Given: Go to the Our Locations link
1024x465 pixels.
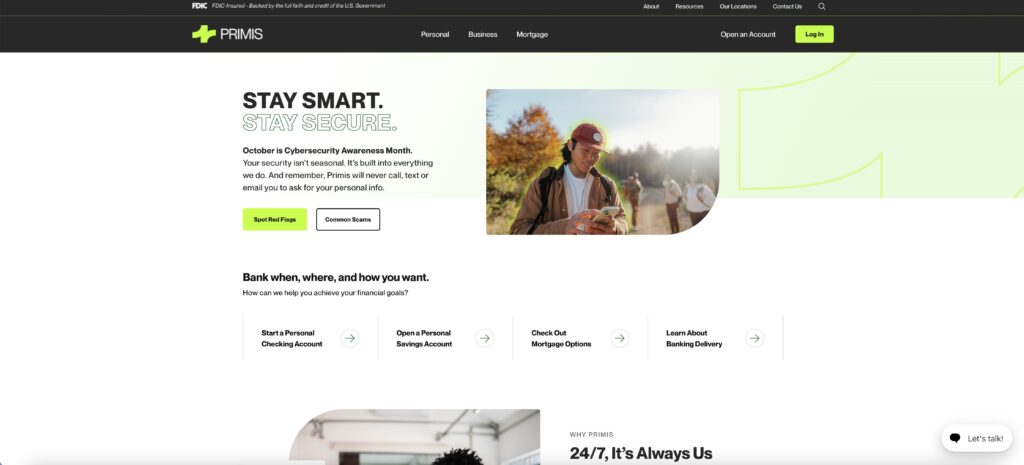Looking at the screenshot, I should (x=738, y=7).
